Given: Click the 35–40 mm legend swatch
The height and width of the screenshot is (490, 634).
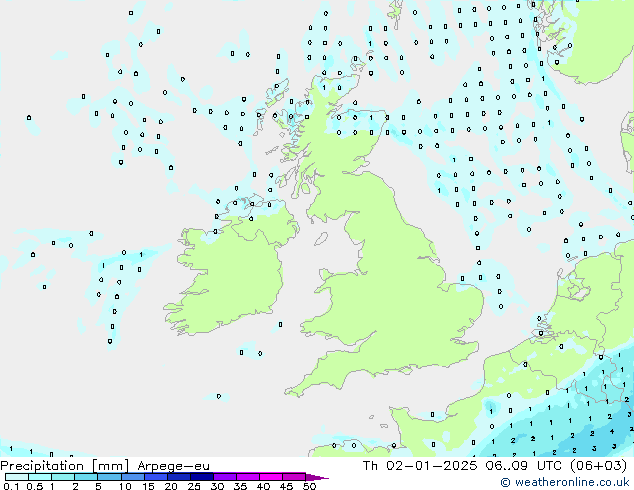Looking at the screenshot, I should pyautogui.click(x=247, y=477).
